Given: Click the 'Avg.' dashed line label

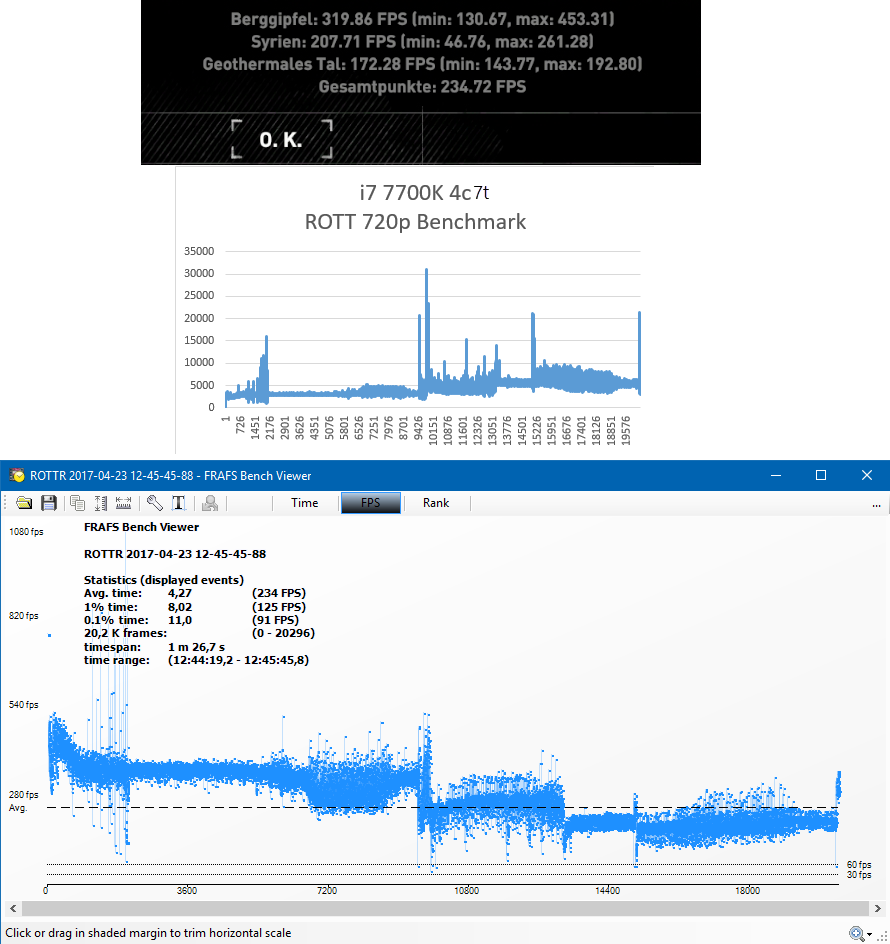Looking at the screenshot, I should tap(18, 808).
